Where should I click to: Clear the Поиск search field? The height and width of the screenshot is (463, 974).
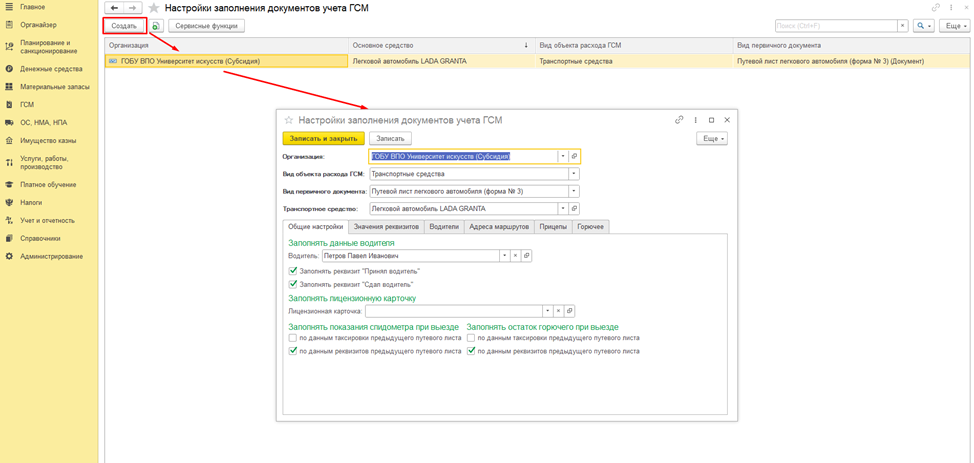point(903,25)
